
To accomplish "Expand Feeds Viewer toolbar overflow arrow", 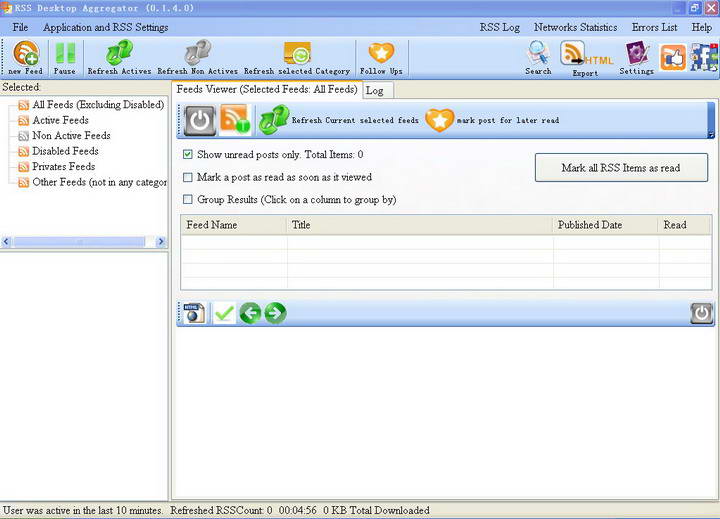I will [711, 134].
